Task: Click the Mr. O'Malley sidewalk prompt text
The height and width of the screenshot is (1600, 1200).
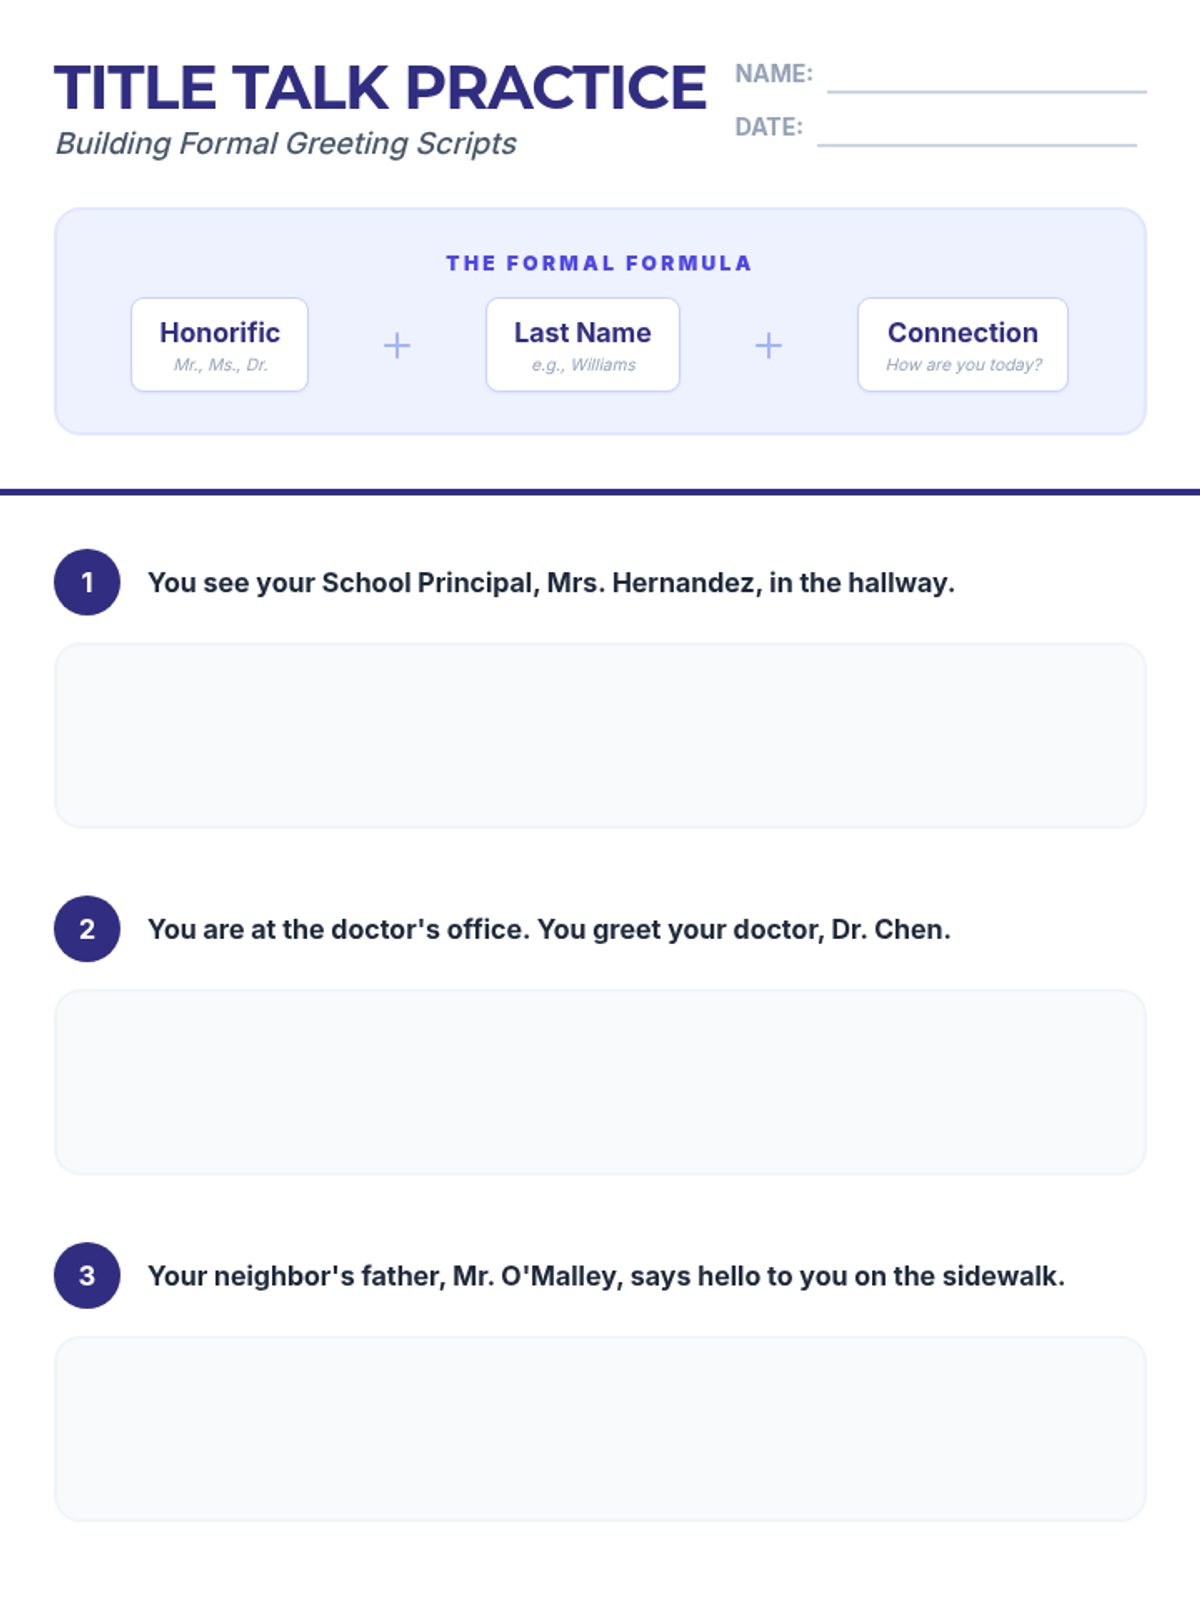Action: point(606,1277)
